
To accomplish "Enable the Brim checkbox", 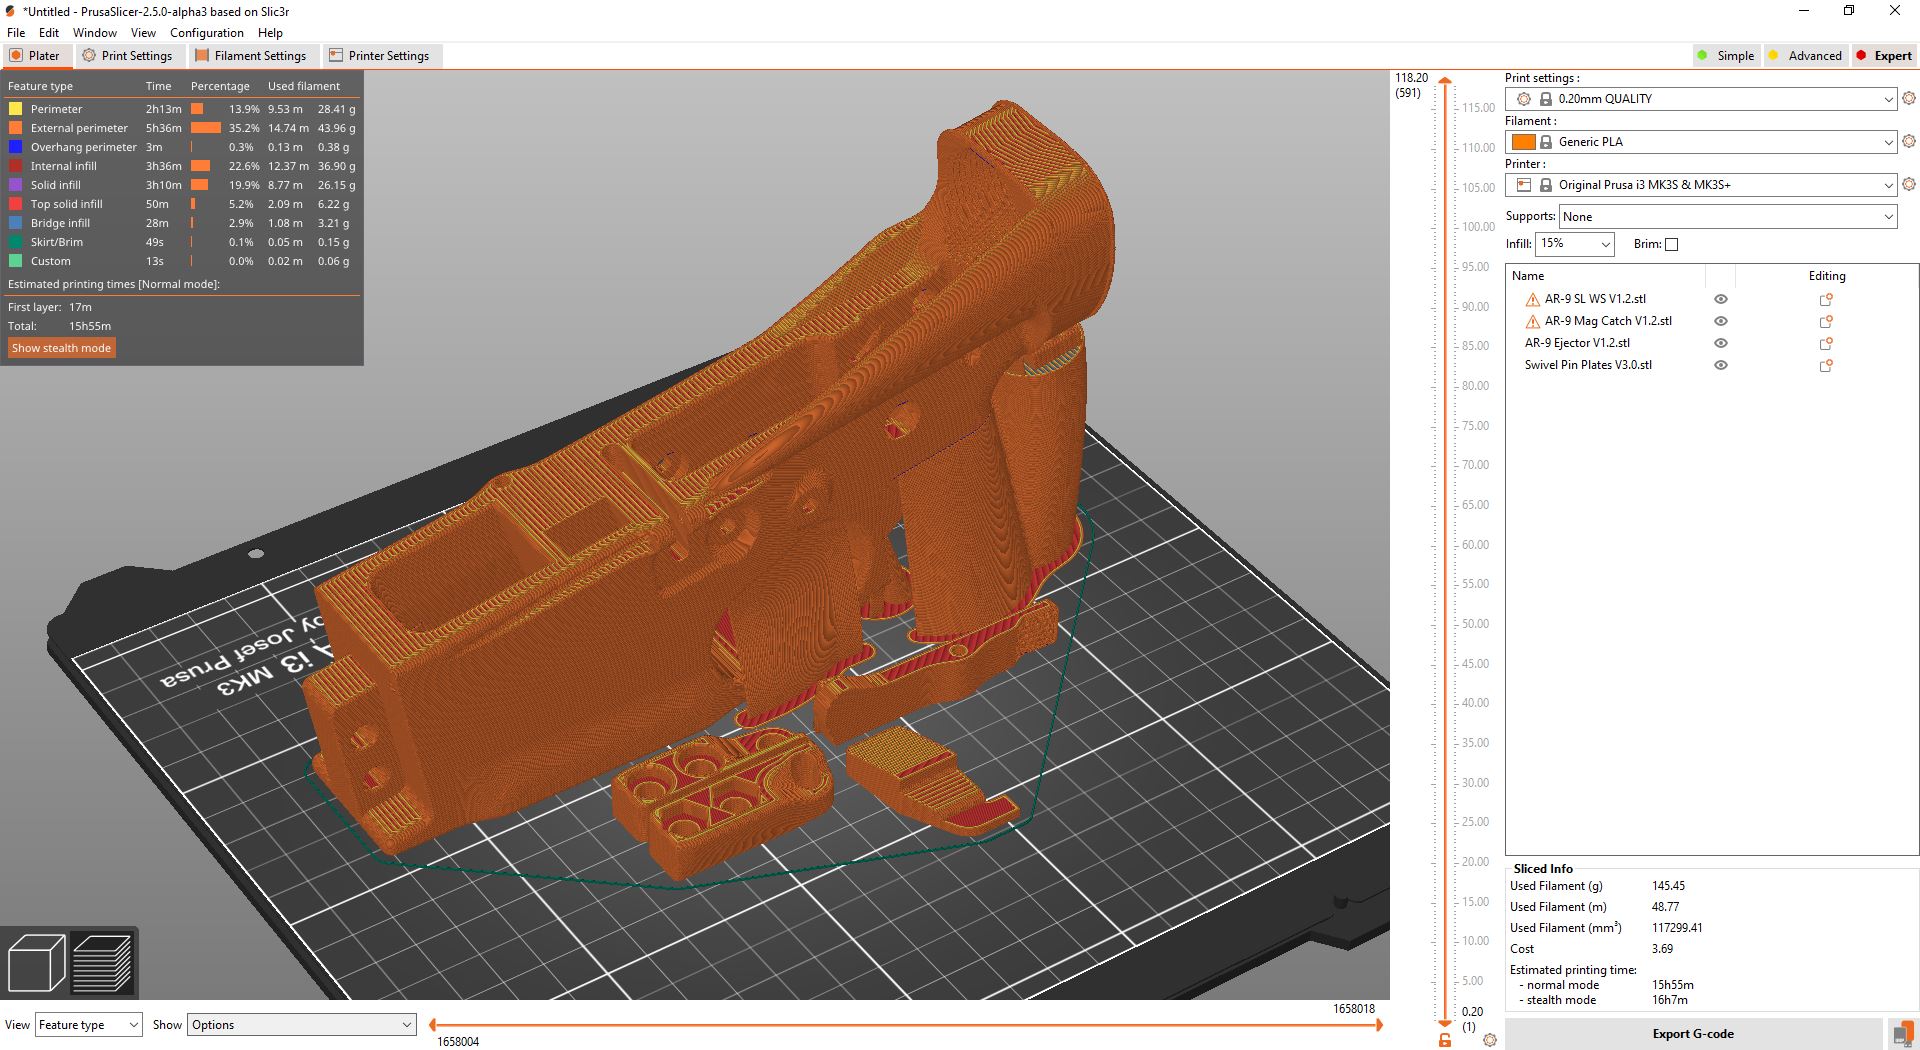I will point(1671,244).
